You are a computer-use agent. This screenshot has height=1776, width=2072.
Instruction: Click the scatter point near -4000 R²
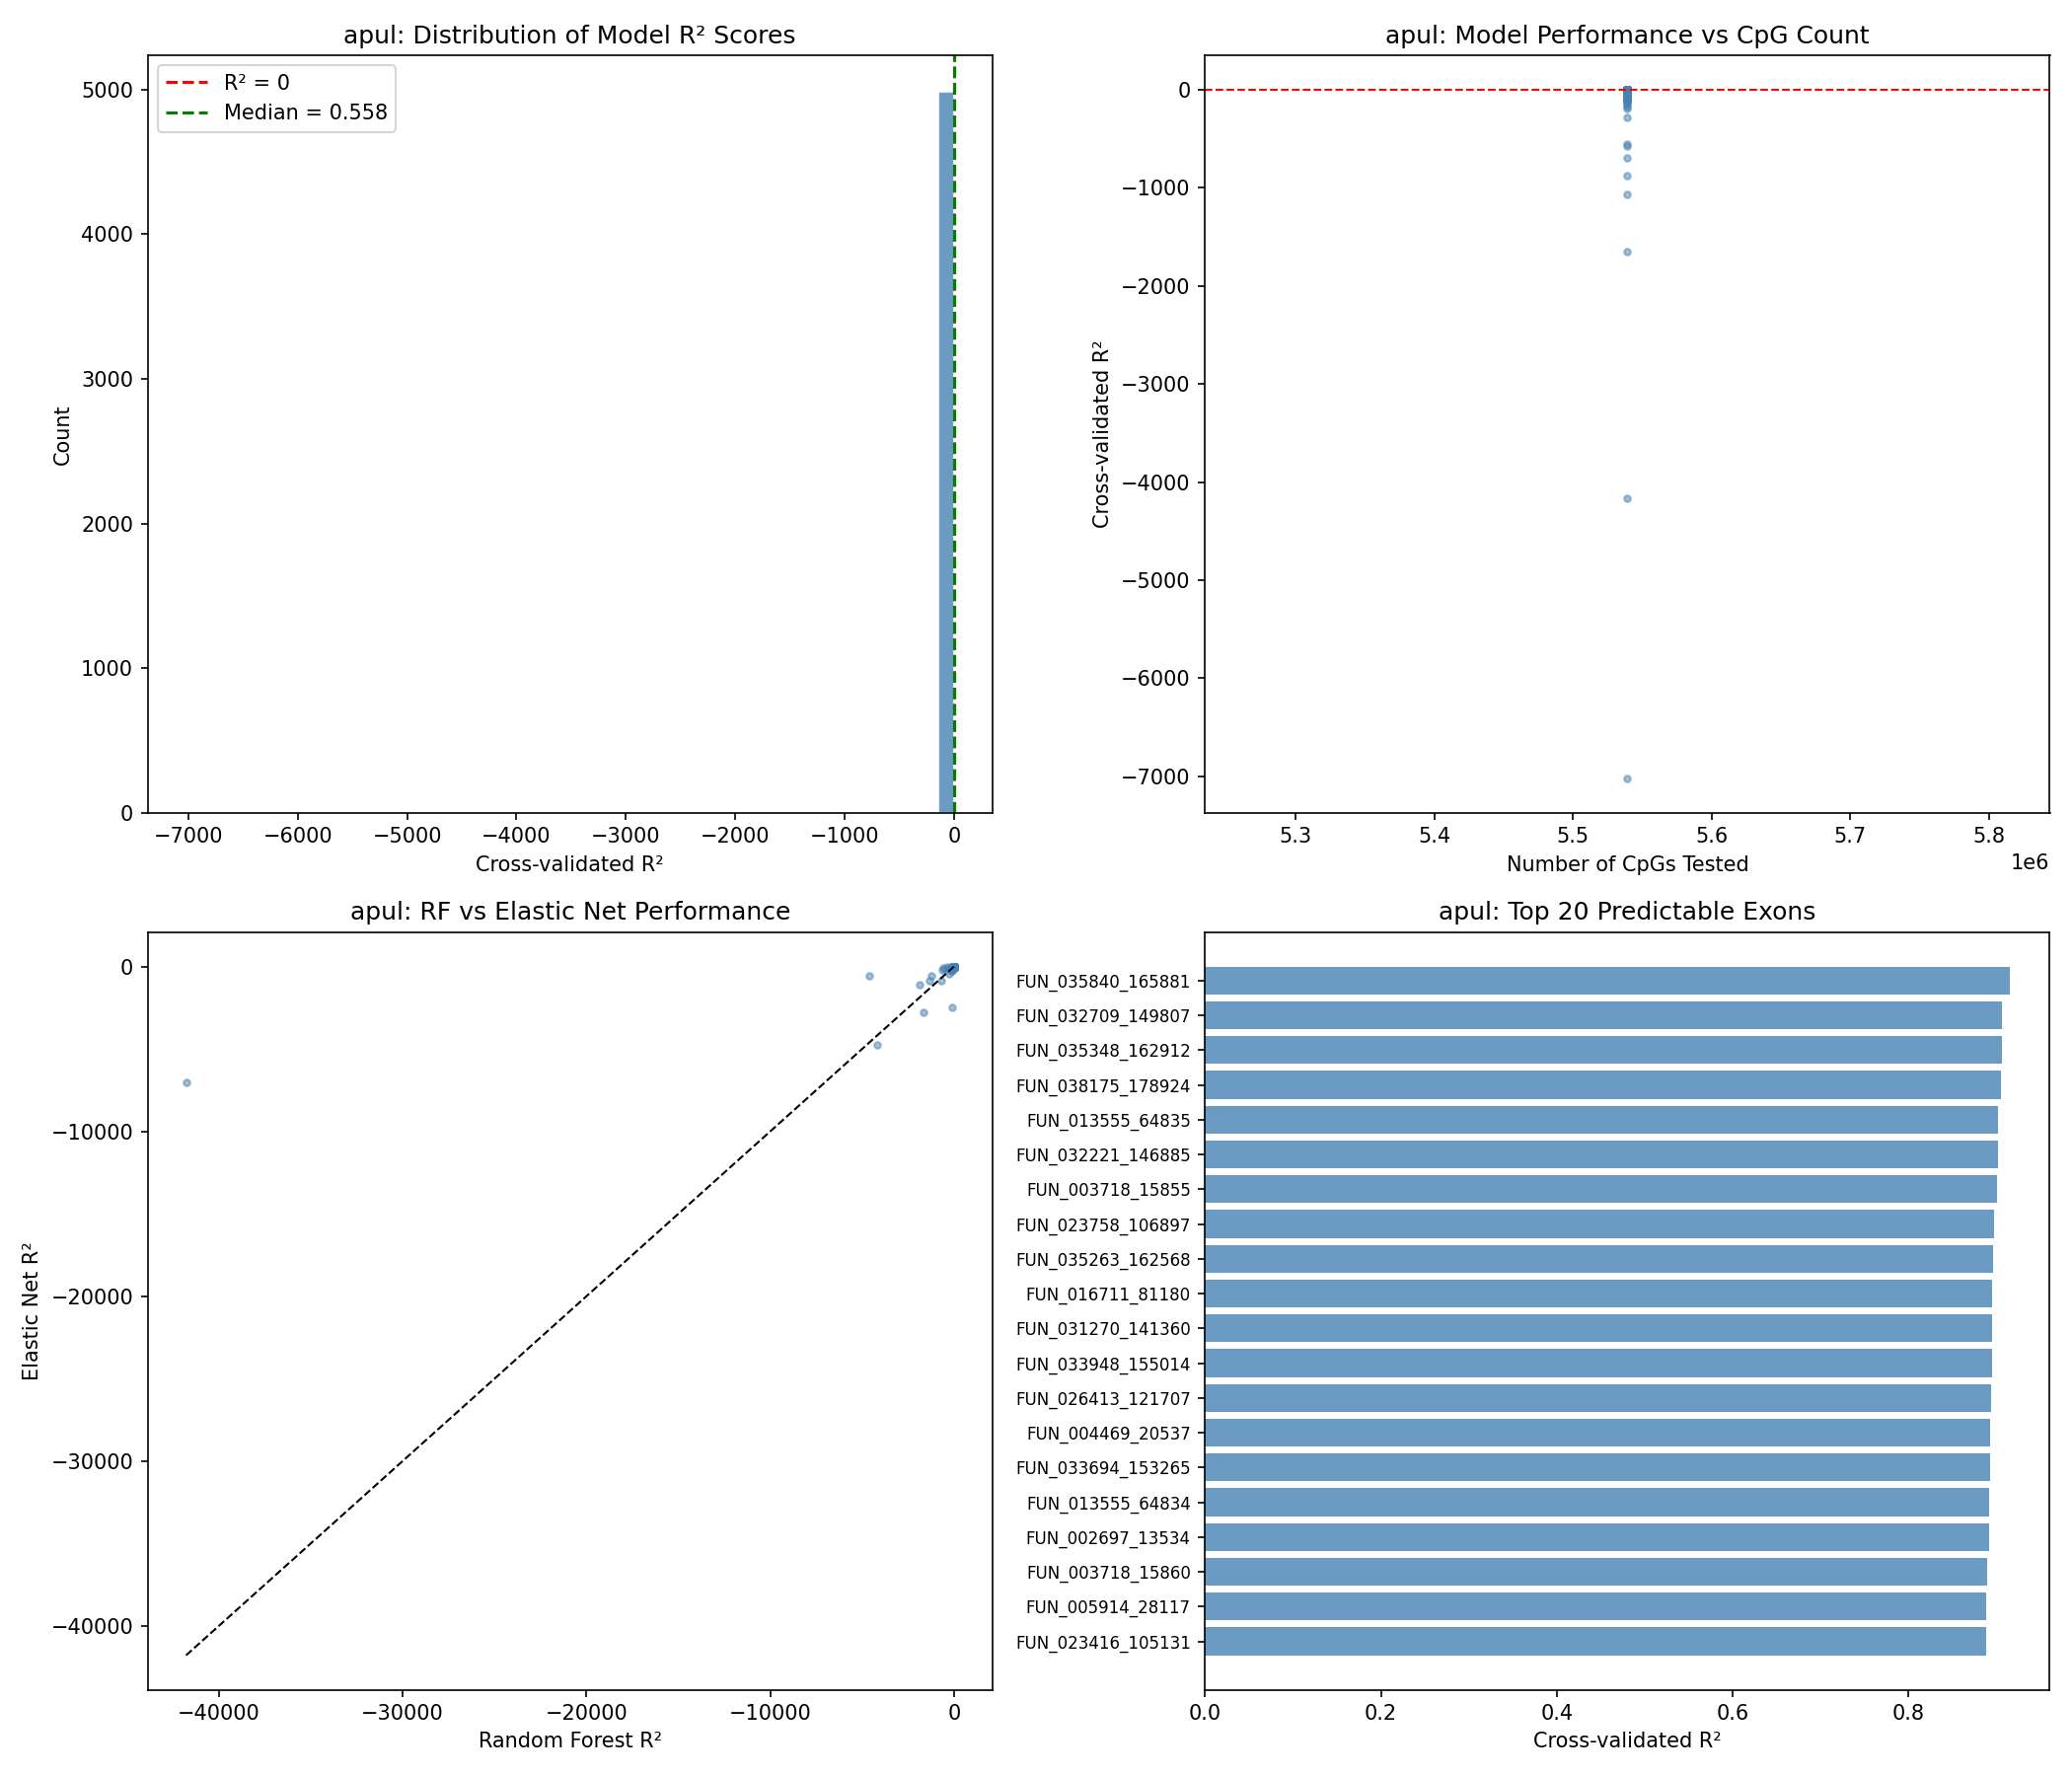(1627, 498)
